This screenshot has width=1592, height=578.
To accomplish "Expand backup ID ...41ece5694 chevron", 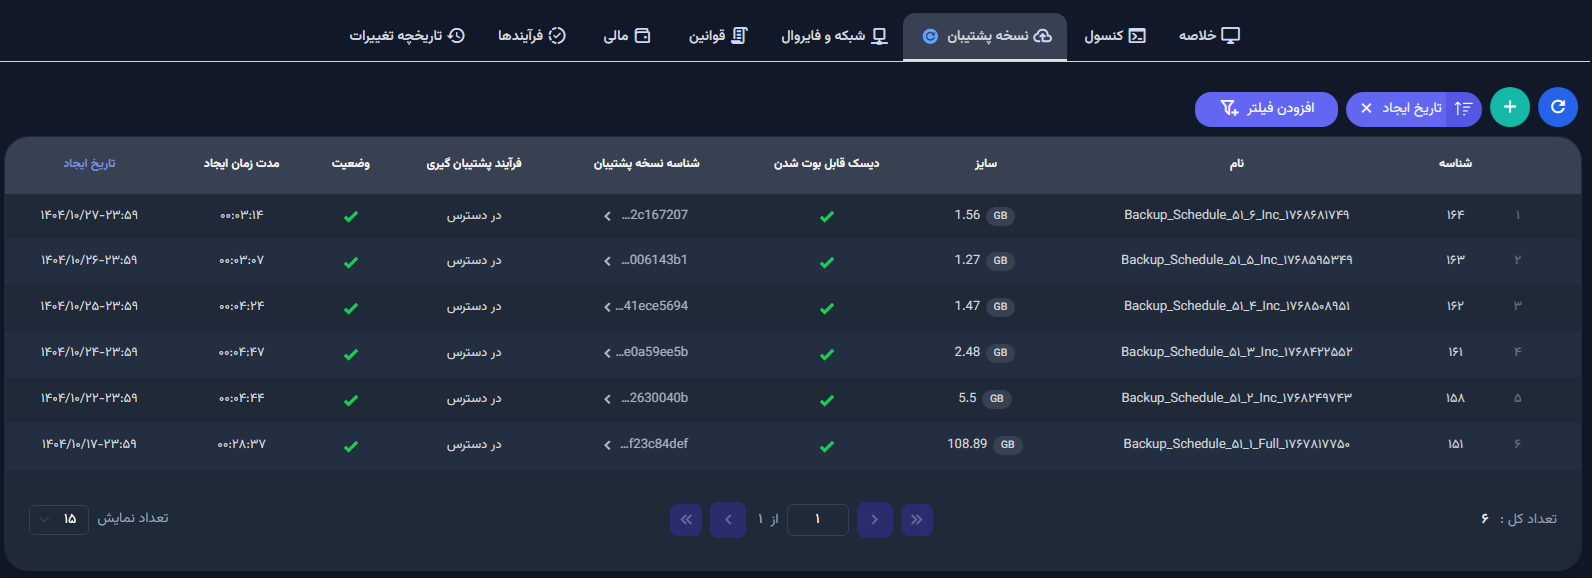I will [607, 307].
